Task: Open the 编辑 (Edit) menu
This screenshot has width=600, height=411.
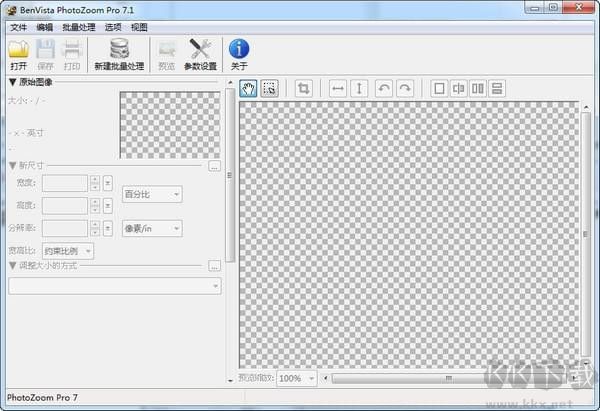Action: 44,27
